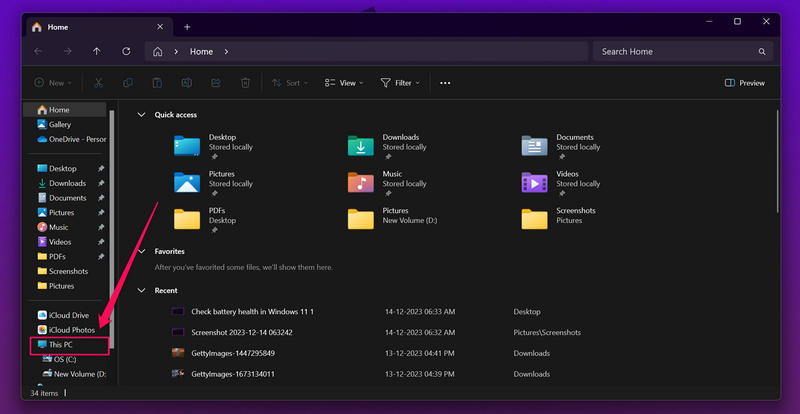
Task: Collapse the Recent section
Action: point(141,290)
